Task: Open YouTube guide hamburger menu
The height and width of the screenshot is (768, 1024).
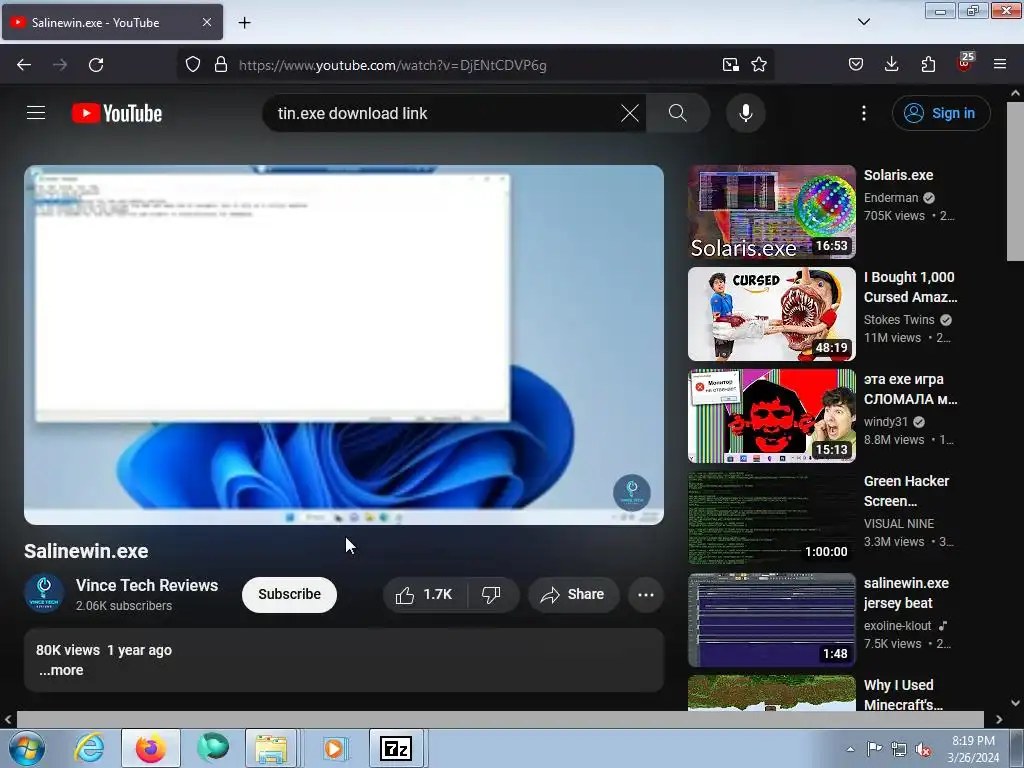Action: coord(36,113)
